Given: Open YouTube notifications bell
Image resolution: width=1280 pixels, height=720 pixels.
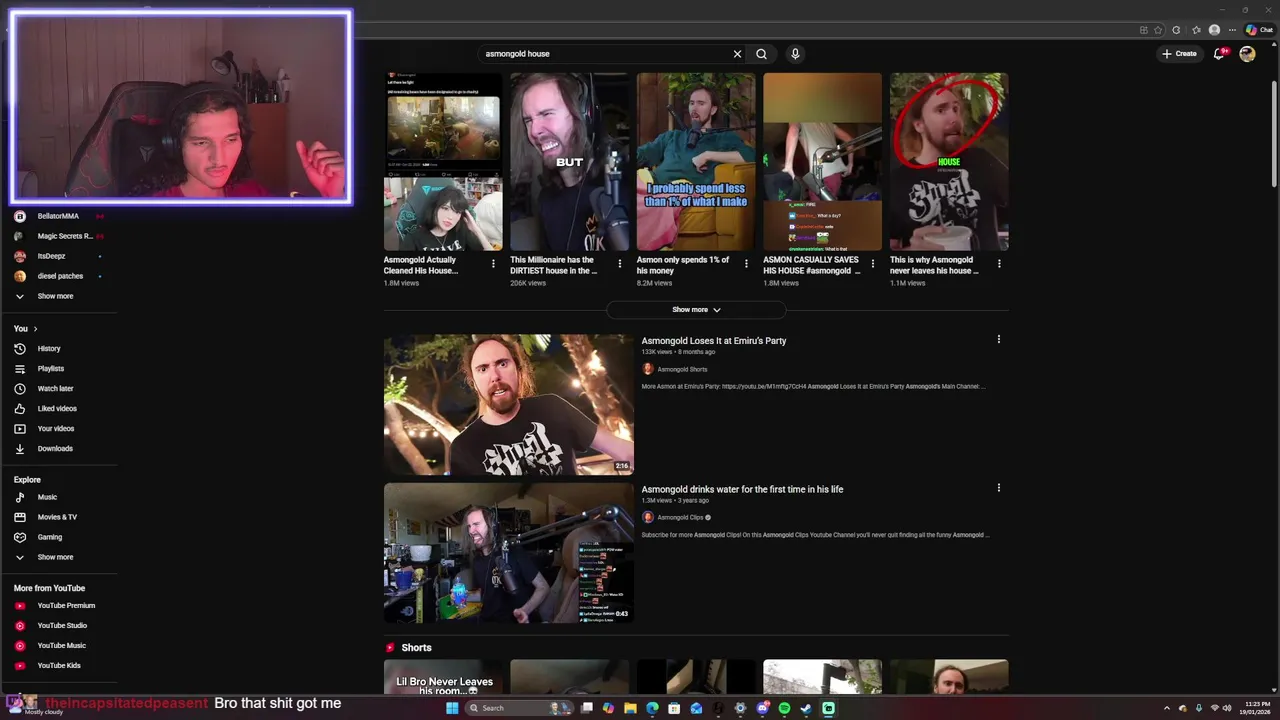Looking at the screenshot, I should pos(1219,54).
